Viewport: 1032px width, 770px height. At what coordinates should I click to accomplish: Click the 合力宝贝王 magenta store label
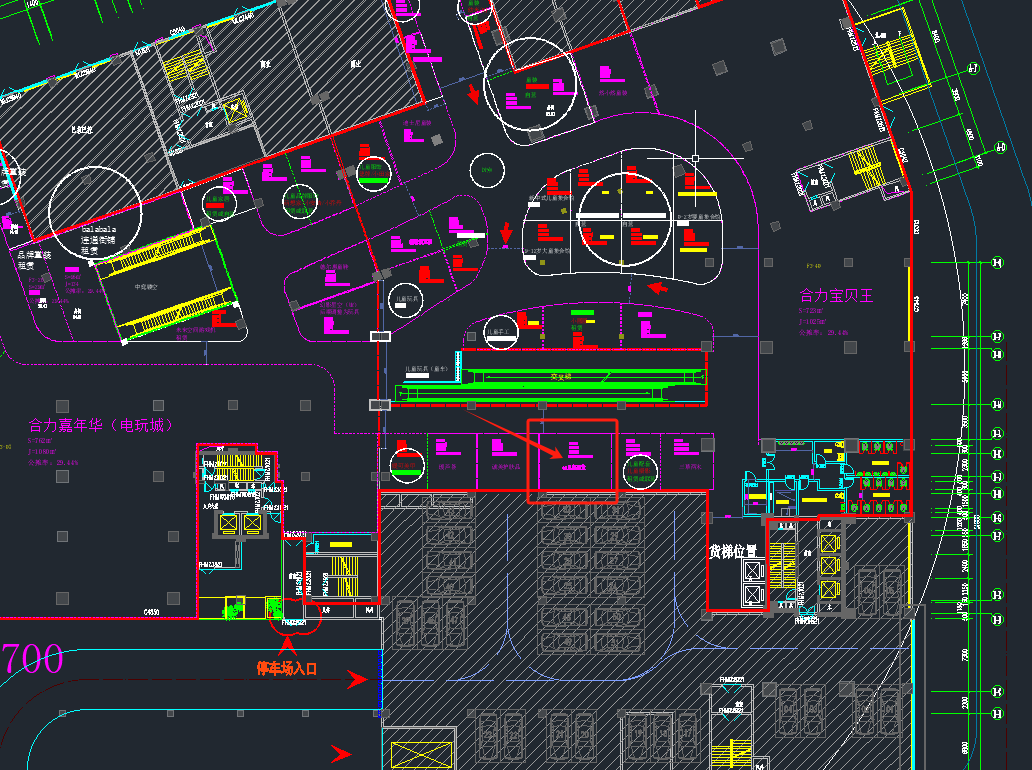[836, 296]
